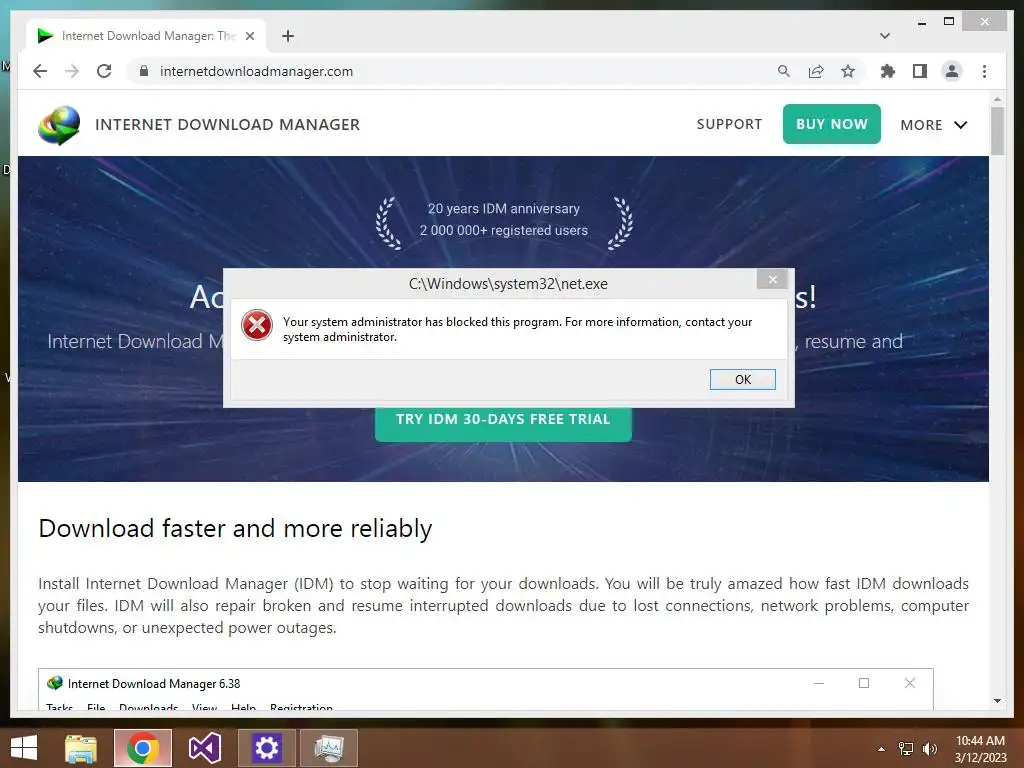Open the Windows Start menu

tap(24, 748)
